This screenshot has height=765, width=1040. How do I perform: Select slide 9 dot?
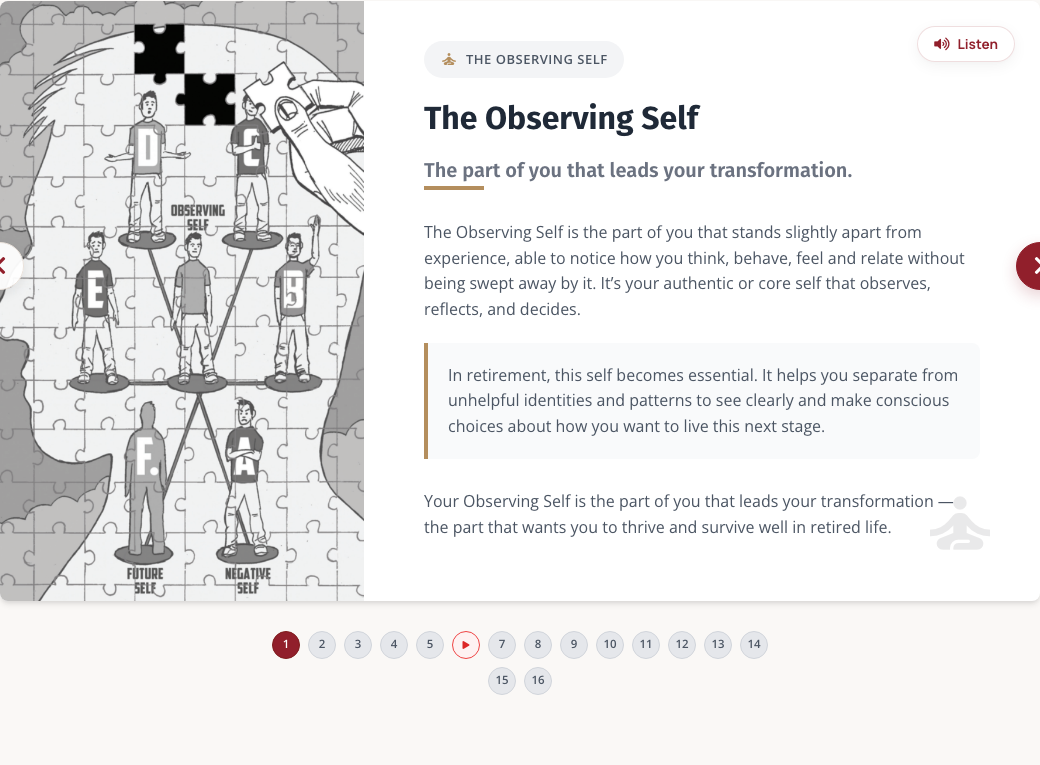574,644
